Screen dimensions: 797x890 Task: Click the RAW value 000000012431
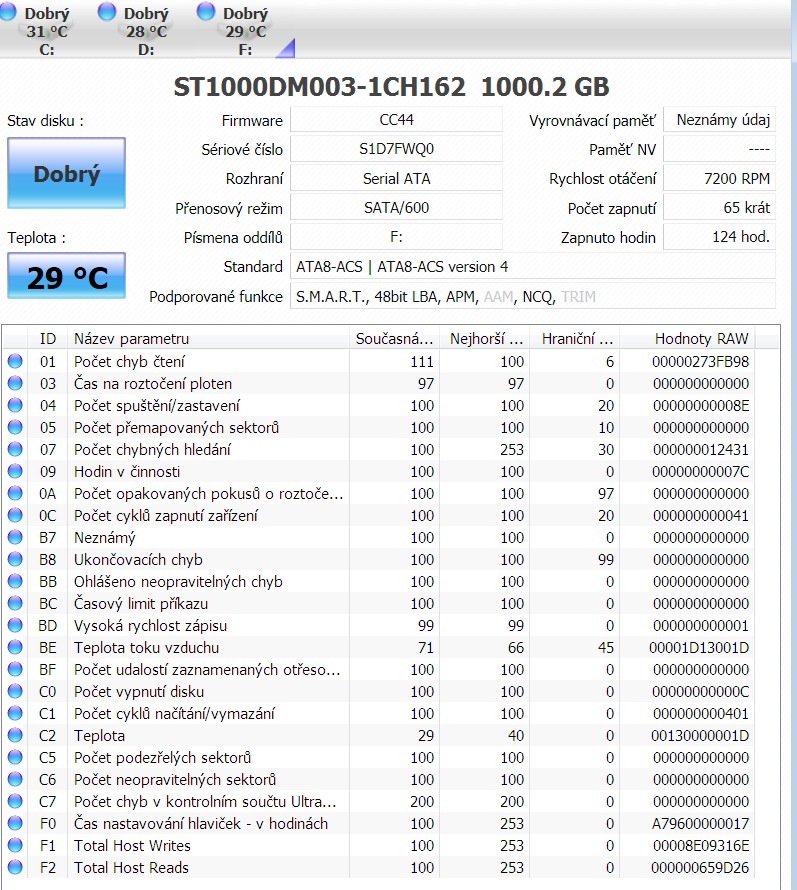pyautogui.click(x=701, y=450)
